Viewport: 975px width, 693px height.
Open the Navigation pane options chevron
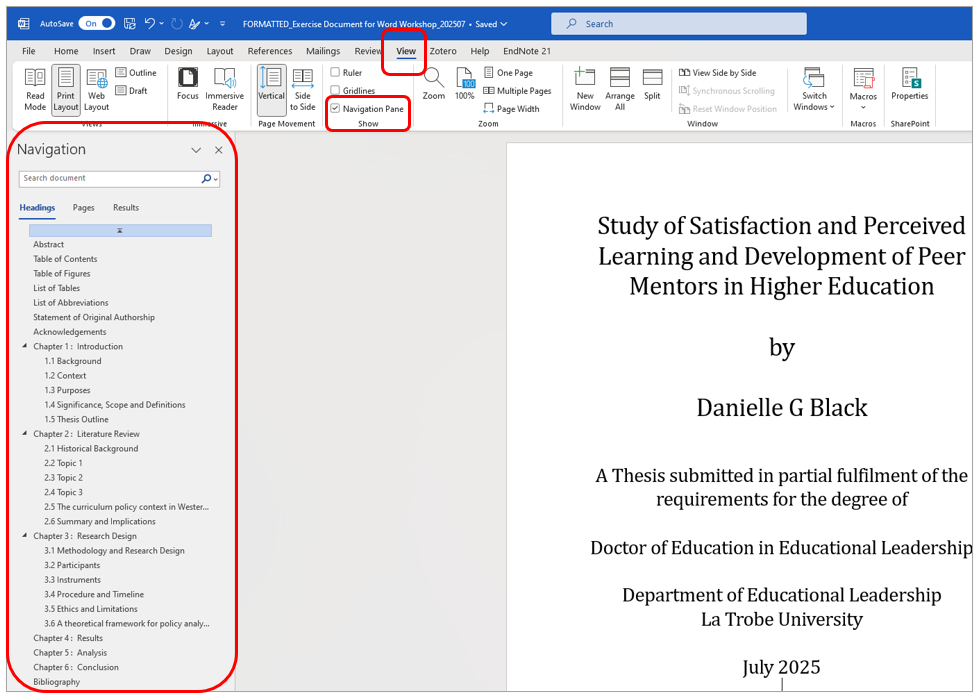(195, 149)
